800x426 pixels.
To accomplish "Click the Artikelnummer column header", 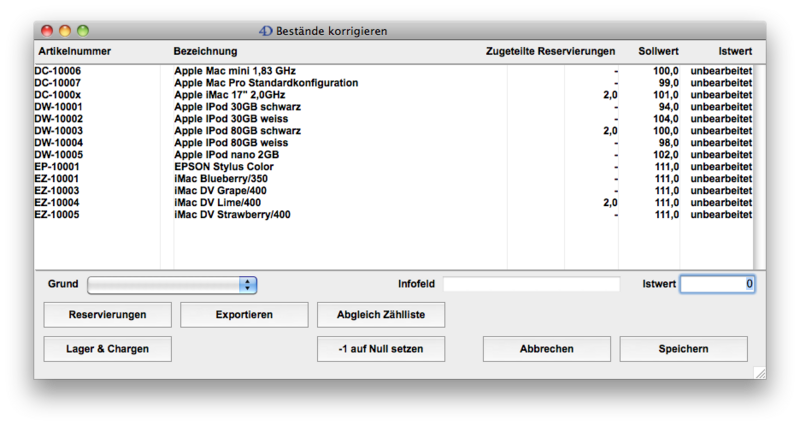I will coord(75,51).
